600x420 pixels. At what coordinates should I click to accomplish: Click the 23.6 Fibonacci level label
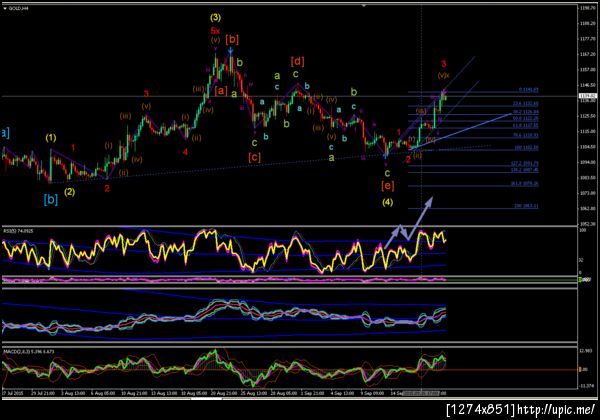(525, 104)
